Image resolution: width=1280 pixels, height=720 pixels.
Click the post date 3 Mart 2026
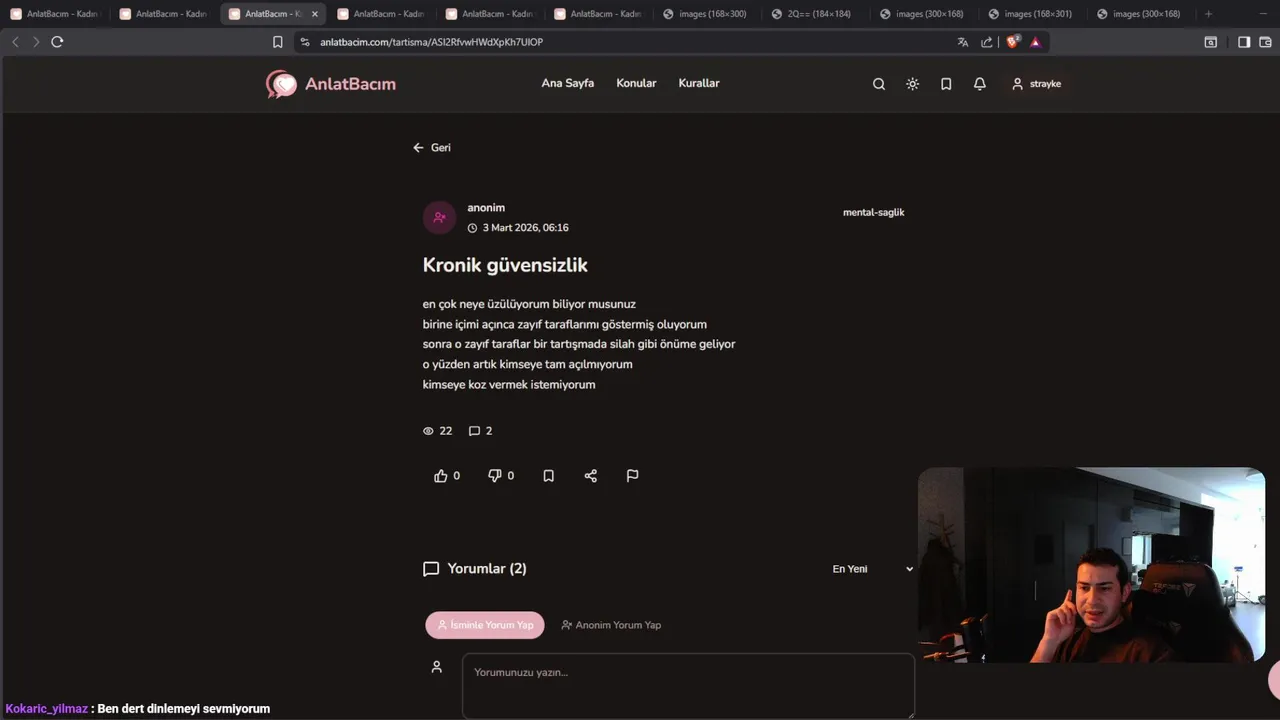click(x=525, y=228)
